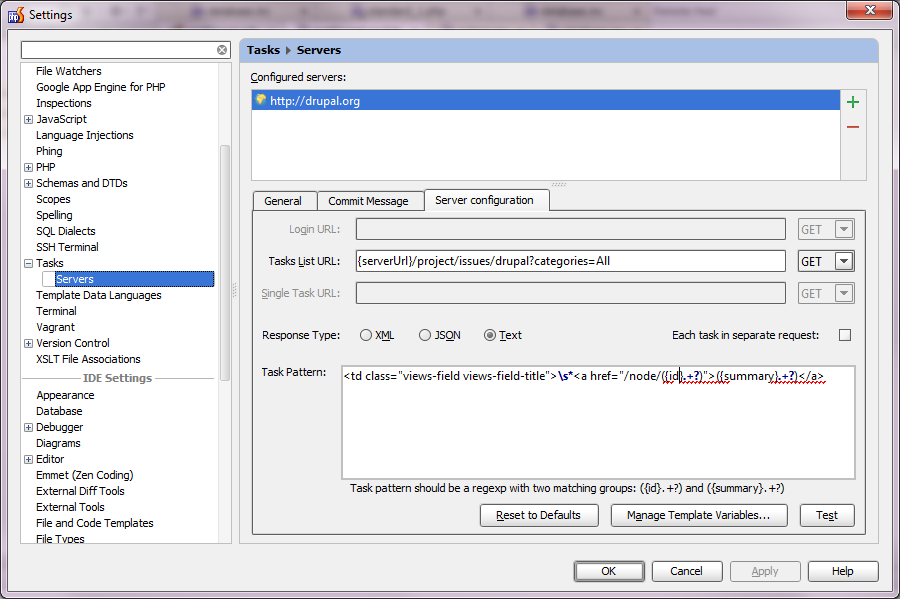Open Terminal settings
The height and width of the screenshot is (599, 900).
56,312
